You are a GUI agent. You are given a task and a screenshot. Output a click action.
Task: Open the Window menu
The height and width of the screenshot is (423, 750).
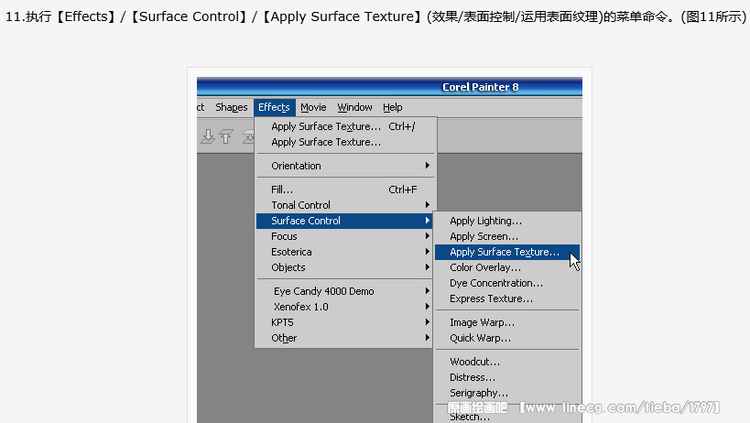pos(354,107)
